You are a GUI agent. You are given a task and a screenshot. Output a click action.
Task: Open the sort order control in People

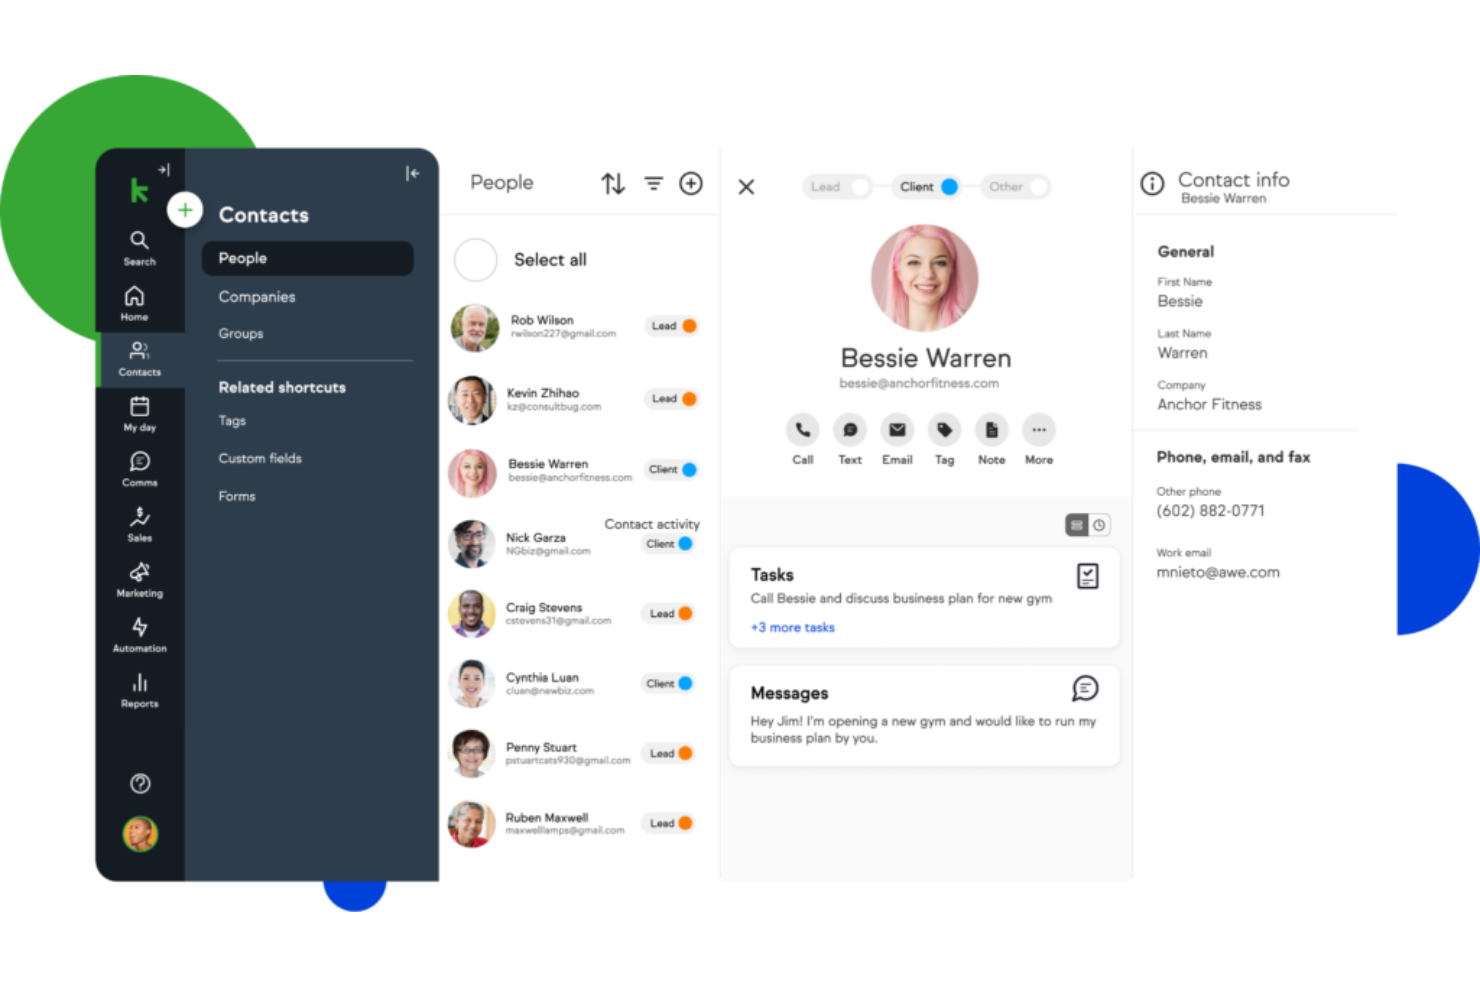612,183
